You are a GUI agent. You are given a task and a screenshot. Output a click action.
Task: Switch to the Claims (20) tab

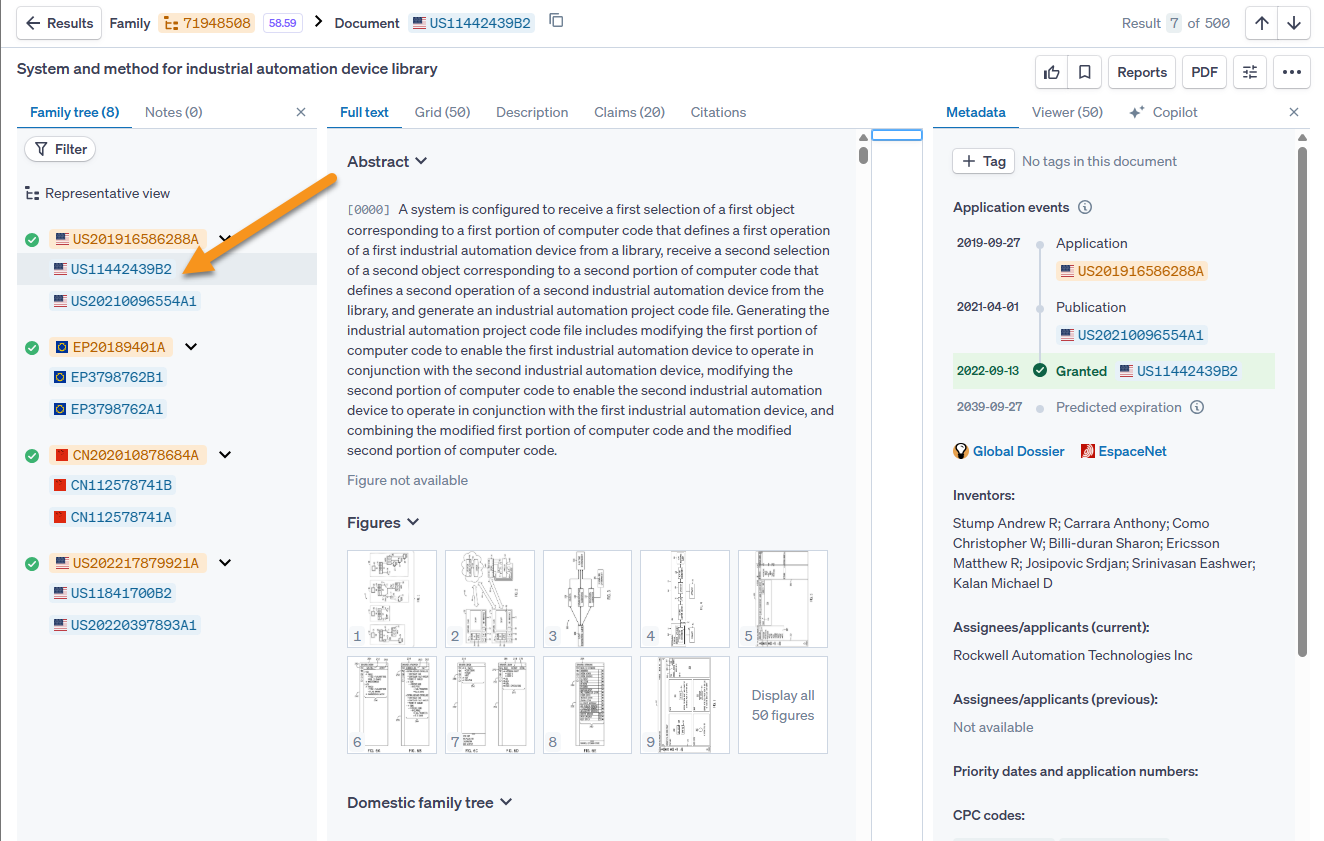click(x=629, y=112)
